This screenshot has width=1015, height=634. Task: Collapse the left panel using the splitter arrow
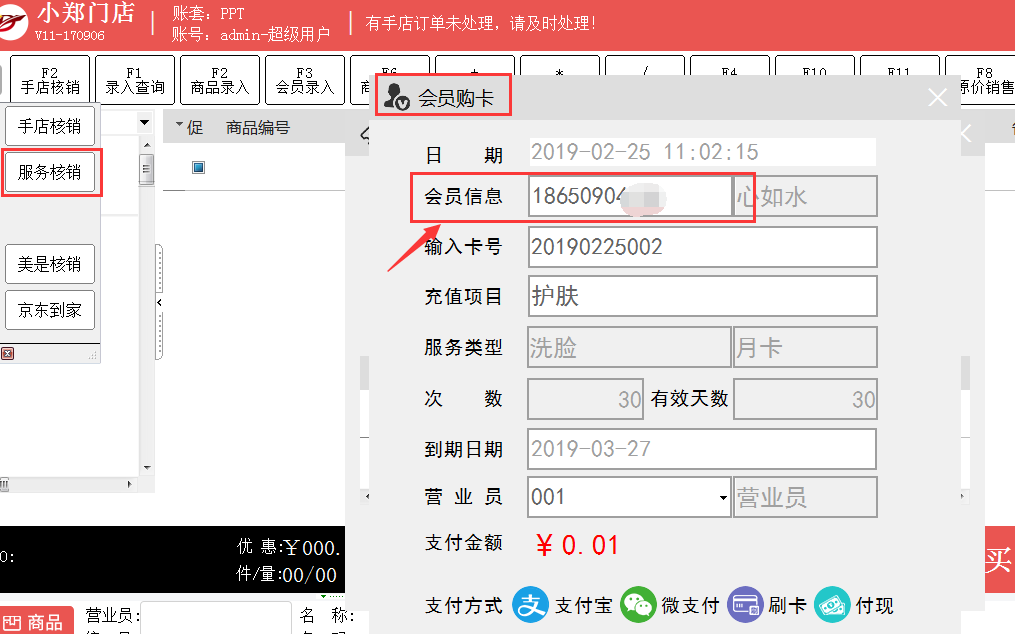pos(159,302)
